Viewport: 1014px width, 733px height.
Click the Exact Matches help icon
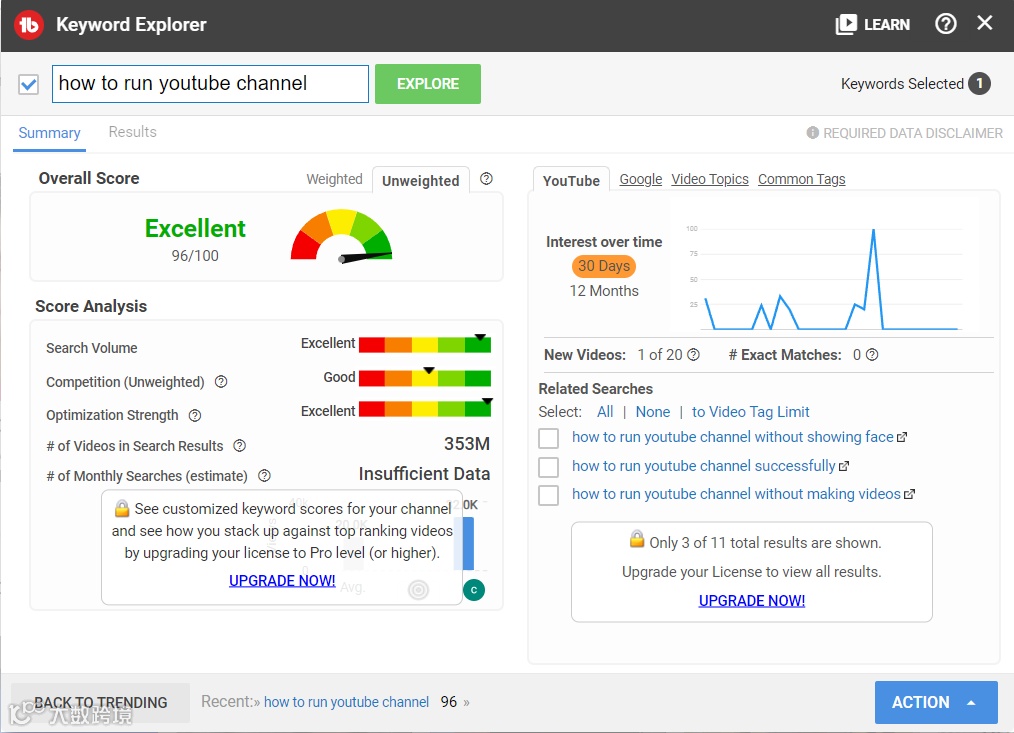(x=872, y=355)
